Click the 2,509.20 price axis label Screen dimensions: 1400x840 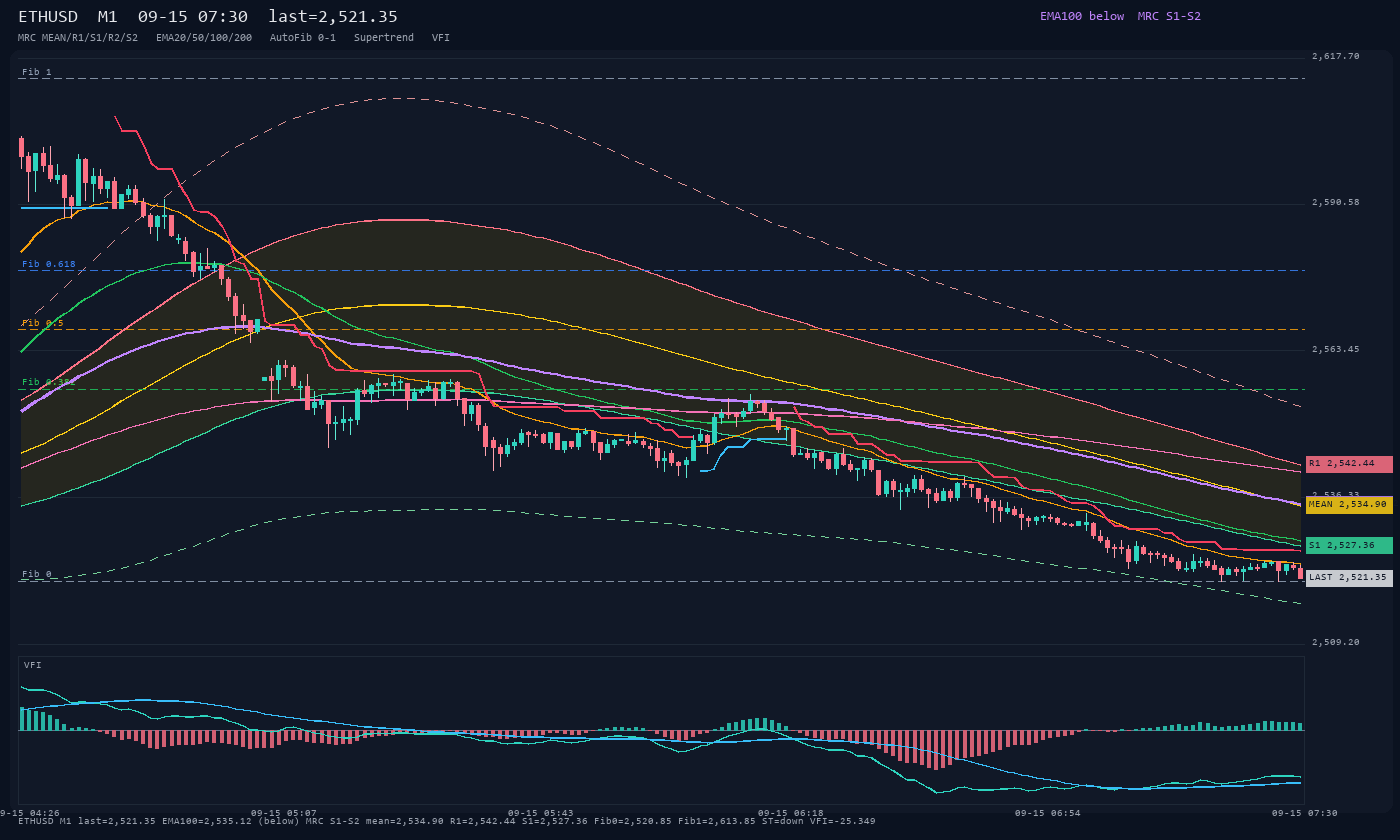[x=1336, y=642]
